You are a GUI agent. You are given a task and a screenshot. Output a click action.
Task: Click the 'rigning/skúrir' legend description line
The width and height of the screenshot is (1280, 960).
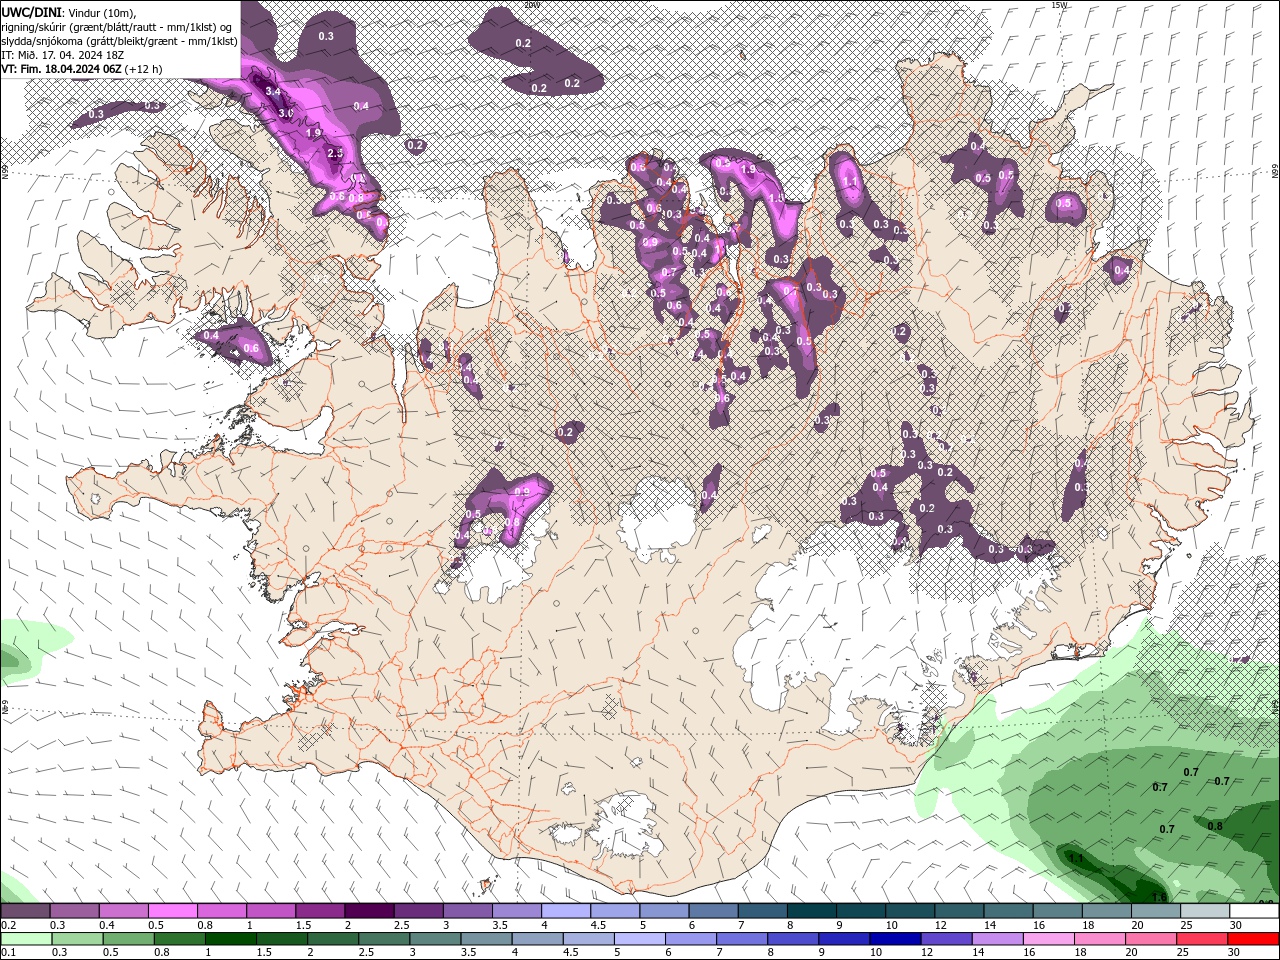(x=118, y=26)
